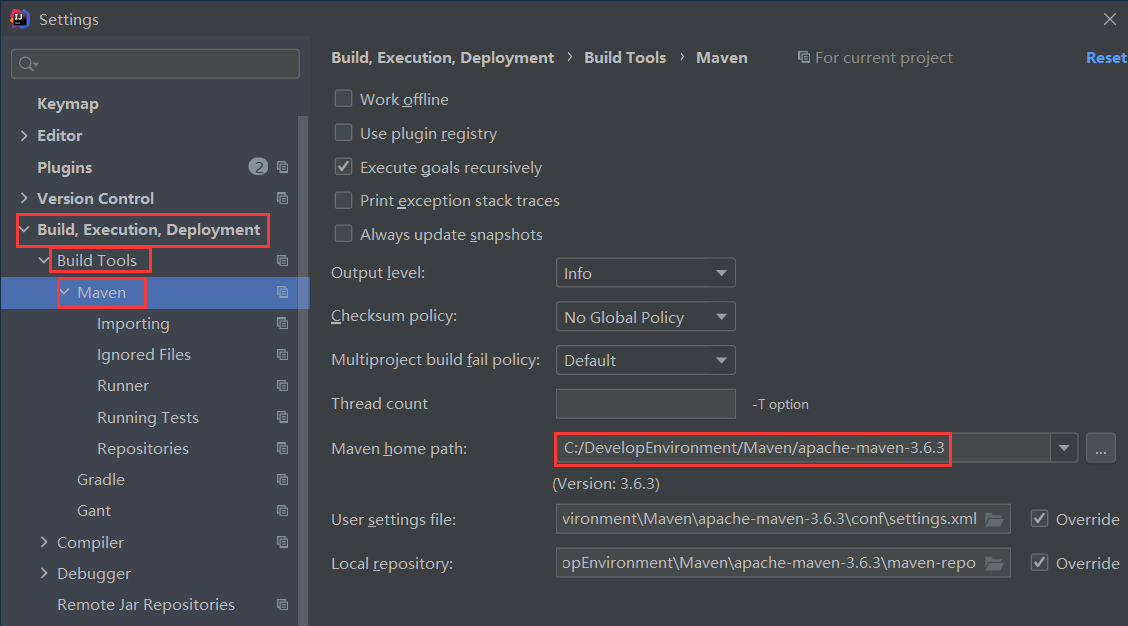
Task: Click the Build Tools breadcrumb
Action: pyautogui.click(x=625, y=58)
